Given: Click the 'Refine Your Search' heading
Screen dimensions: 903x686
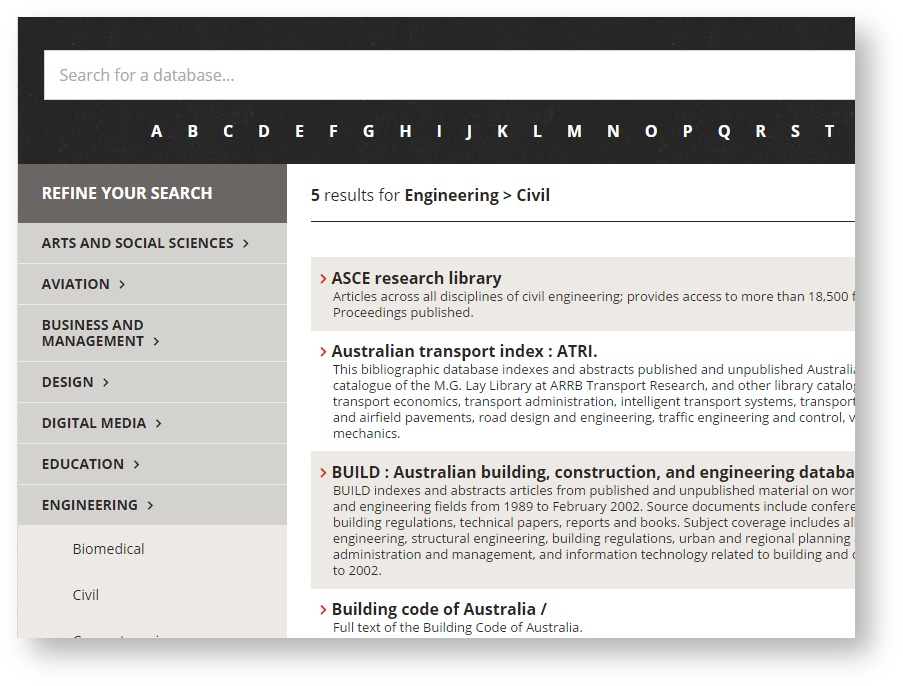Looking at the screenshot, I should [127, 193].
